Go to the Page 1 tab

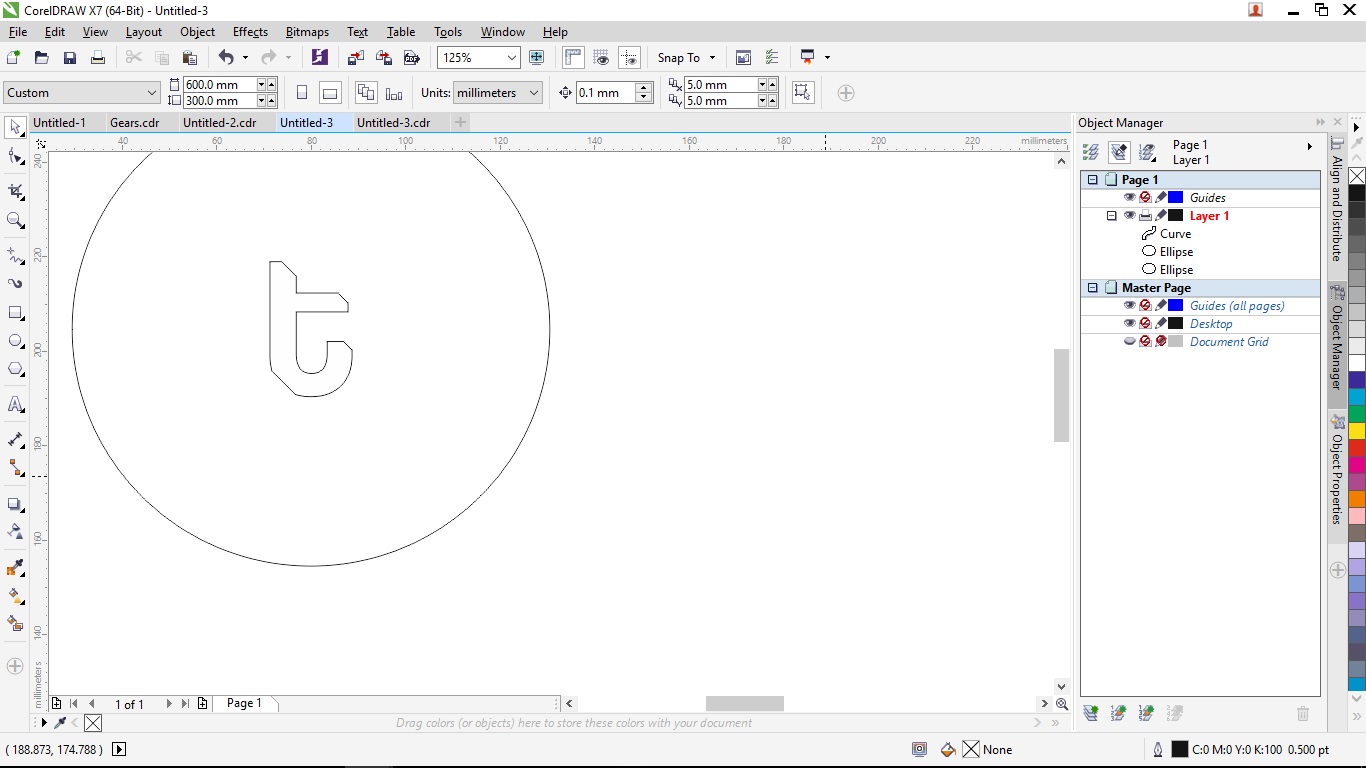244,704
